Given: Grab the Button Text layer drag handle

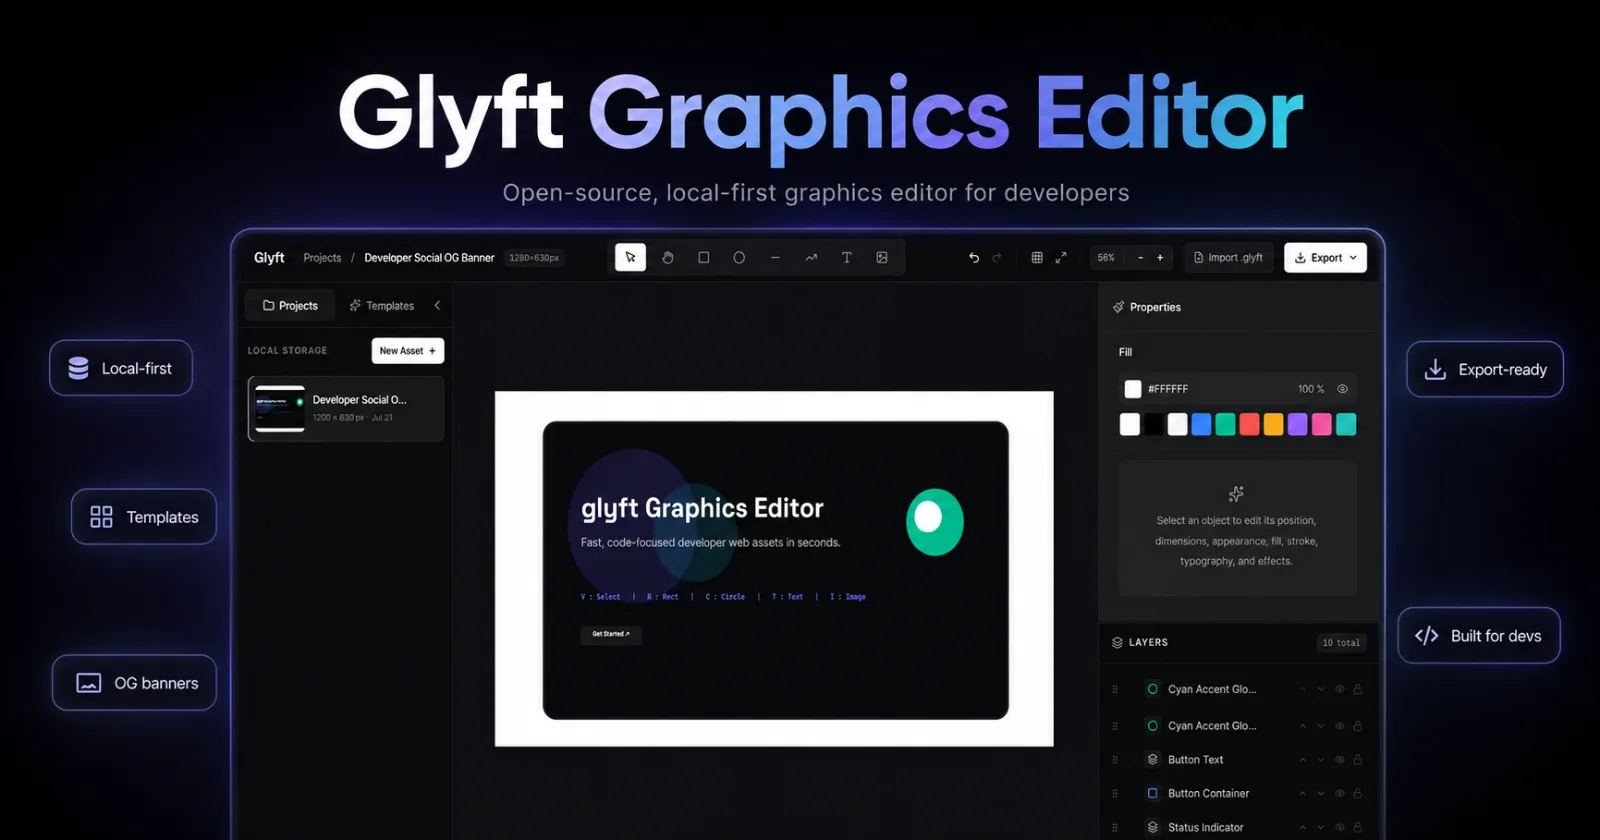Looking at the screenshot, I should point(1115,760).
